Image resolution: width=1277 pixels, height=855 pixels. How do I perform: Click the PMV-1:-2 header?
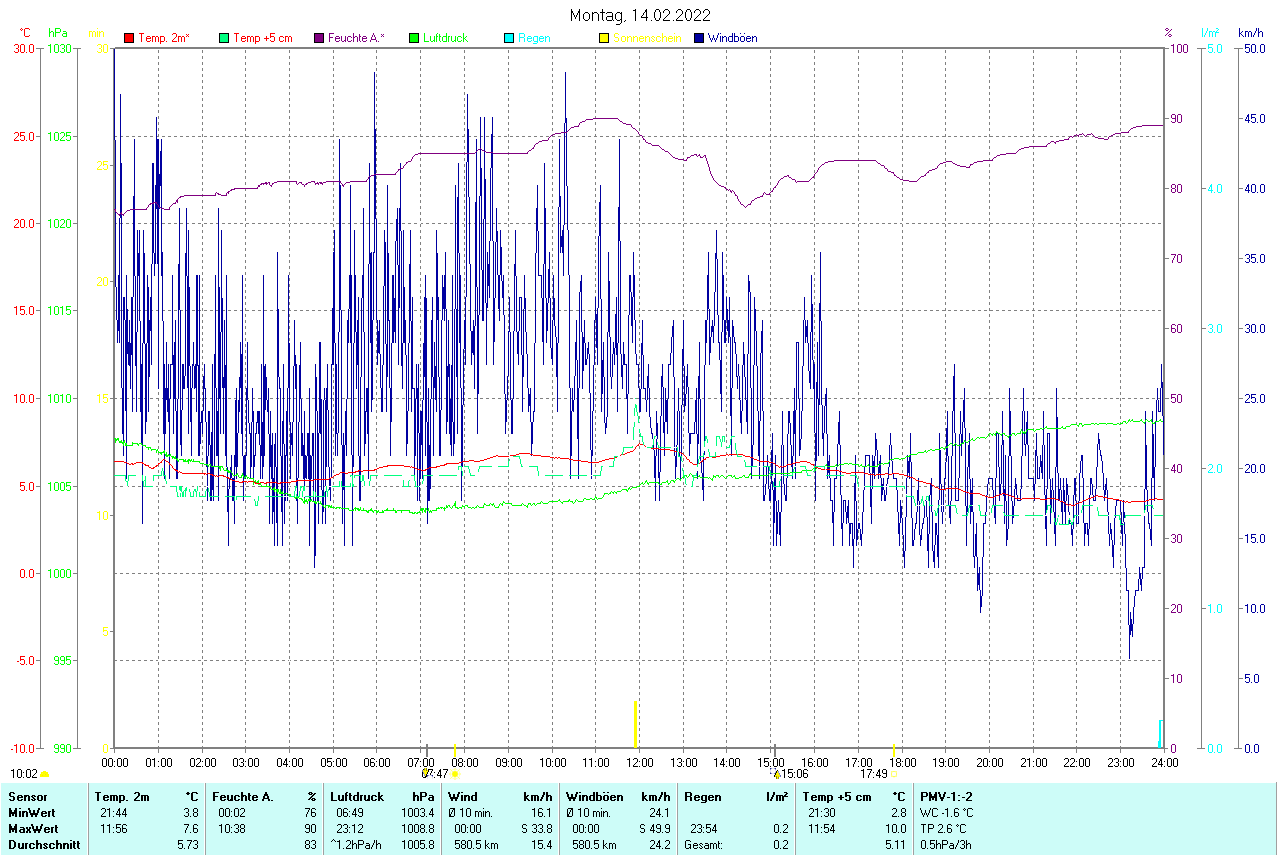point(946,797)
